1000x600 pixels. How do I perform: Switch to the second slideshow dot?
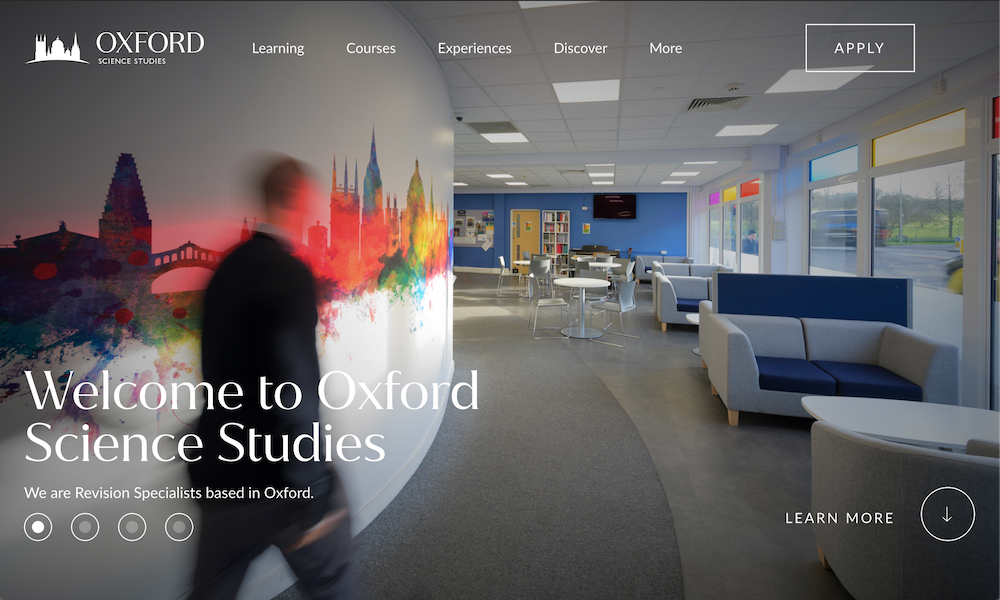tap(85, 527)
